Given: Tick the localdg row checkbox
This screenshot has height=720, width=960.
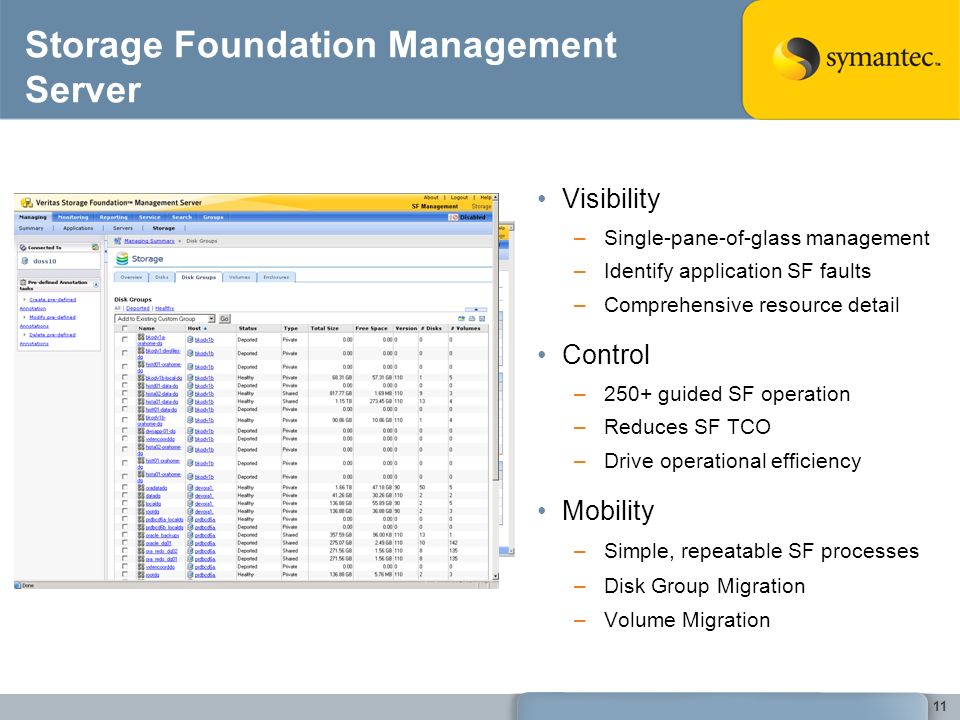Looking at the screenshot, I should pyautogui.click(x=125, y=503).
